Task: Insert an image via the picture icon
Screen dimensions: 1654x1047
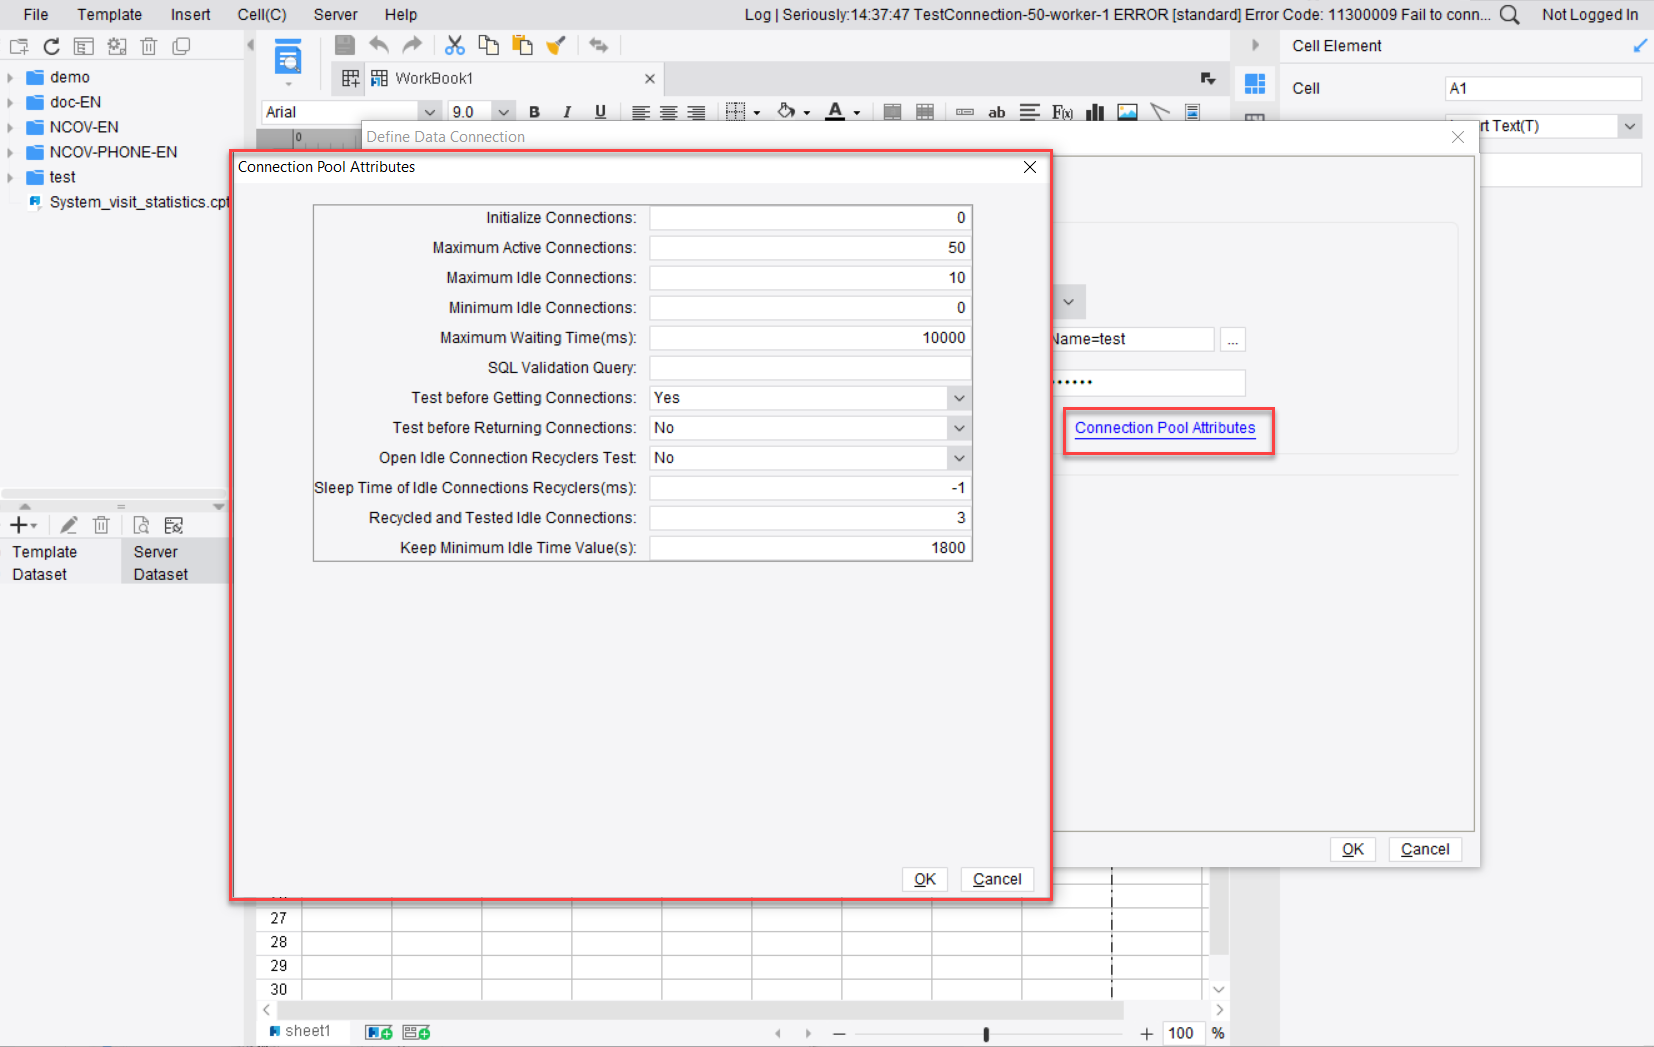Action: click(x=1127, y=112)
